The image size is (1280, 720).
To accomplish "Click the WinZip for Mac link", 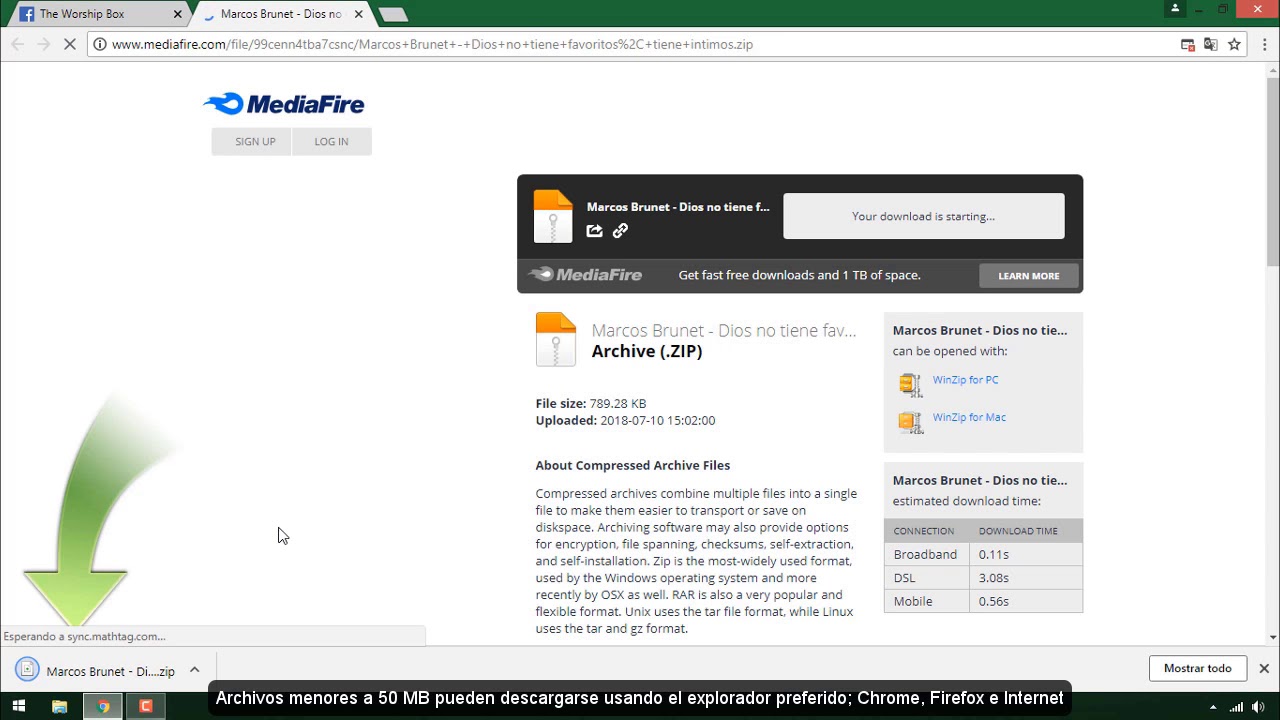I will (x=969, y=417).
